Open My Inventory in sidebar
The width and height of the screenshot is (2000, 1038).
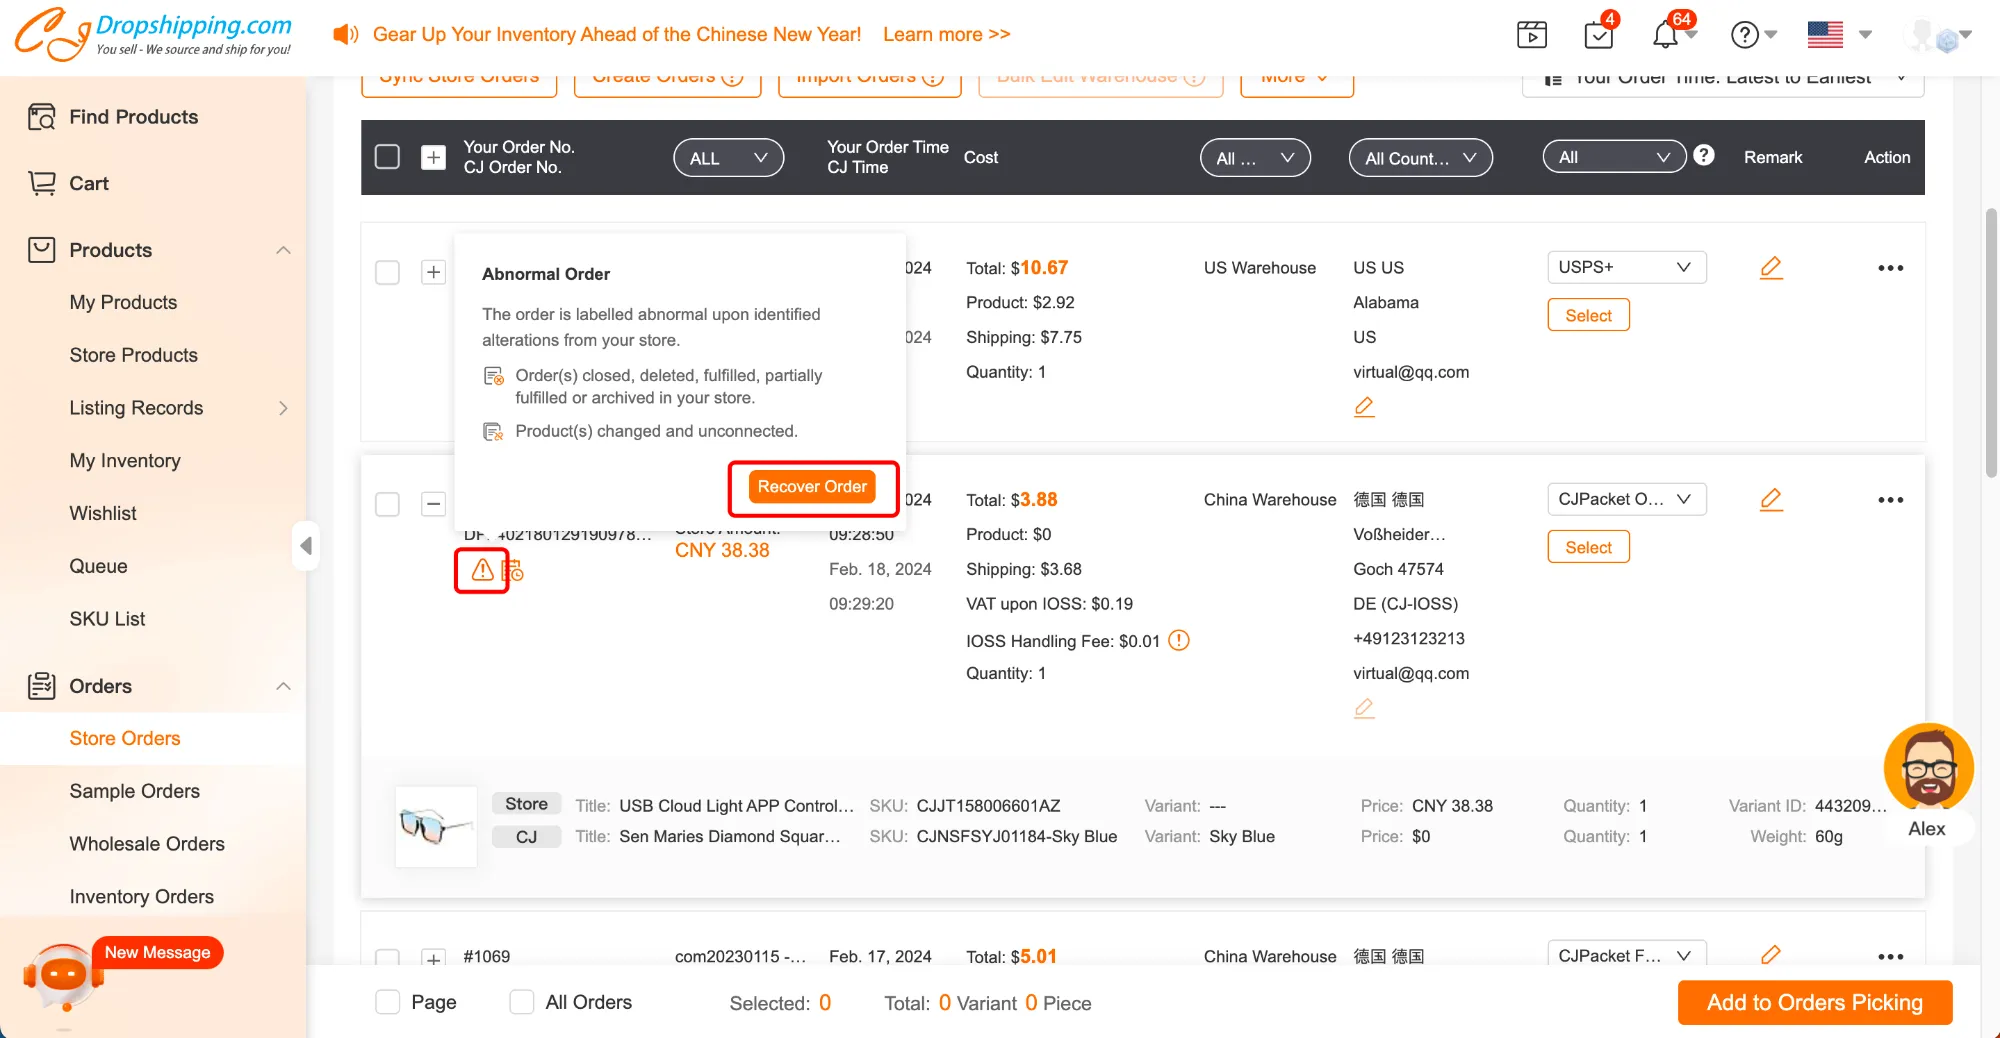tap(125, 461)
